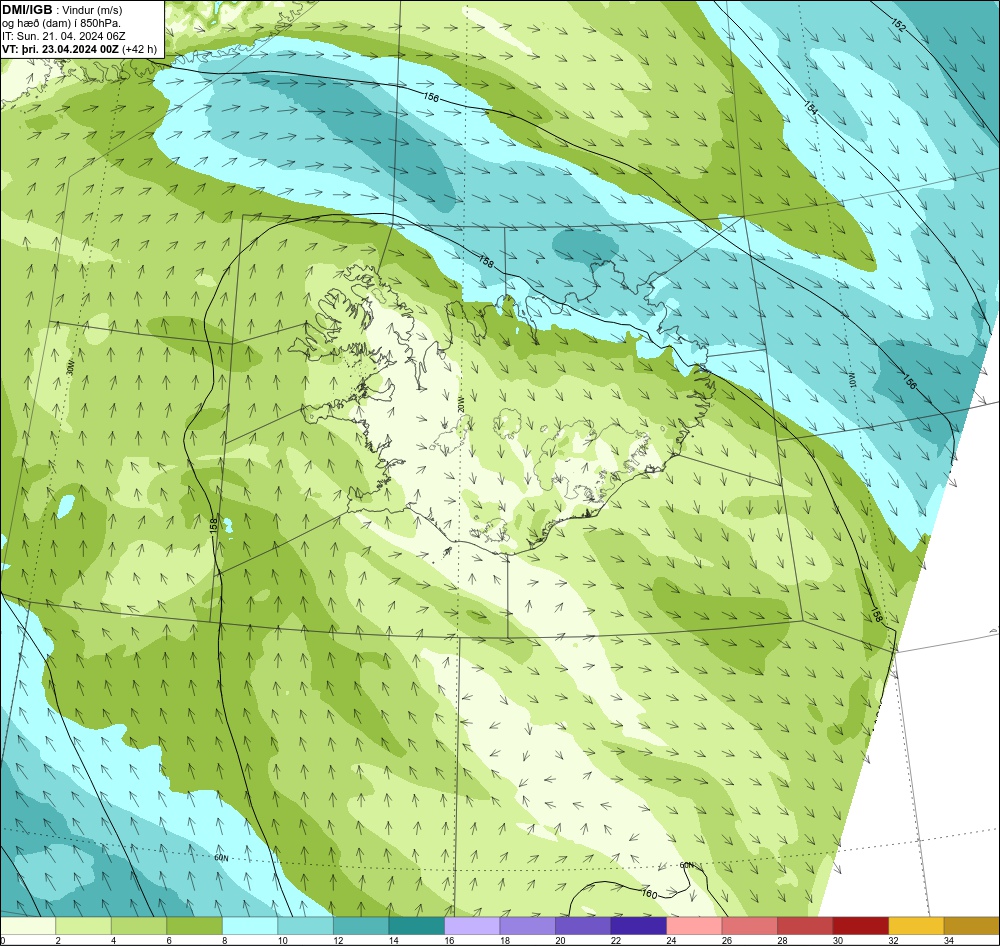Choose the 30–32 m/s dark red legend swatch
The height and width of the screenshot is (946, 1000).
pos(860,926)
